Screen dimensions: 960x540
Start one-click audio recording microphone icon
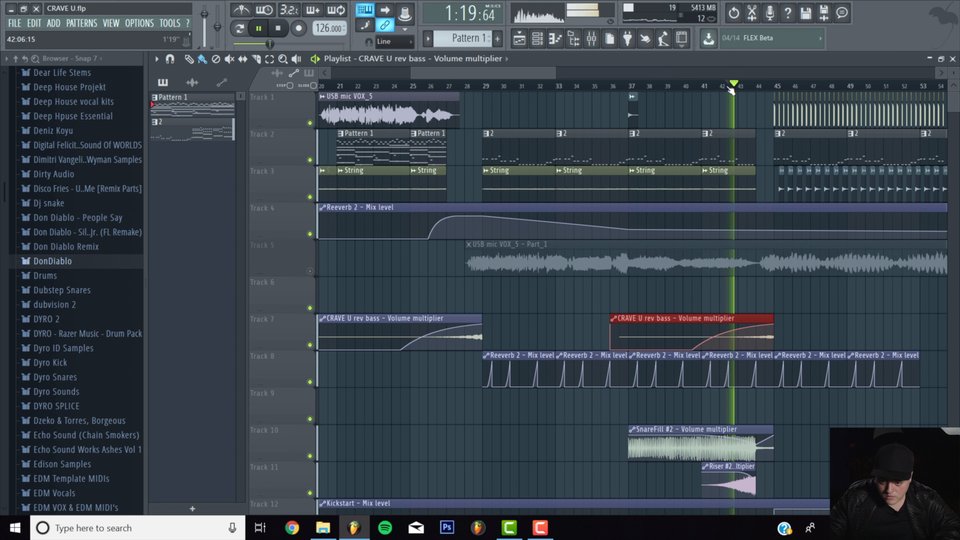pyautogui.click(x=770, y=12)
